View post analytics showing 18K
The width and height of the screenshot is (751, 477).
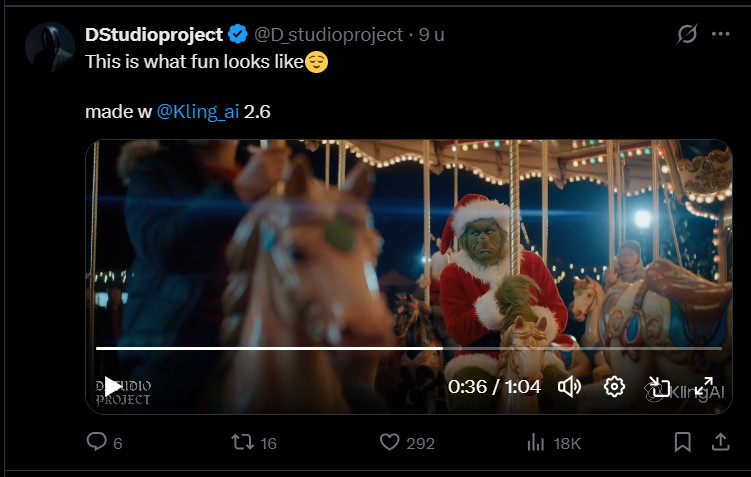pyautogui.click(x=536, y=442)
